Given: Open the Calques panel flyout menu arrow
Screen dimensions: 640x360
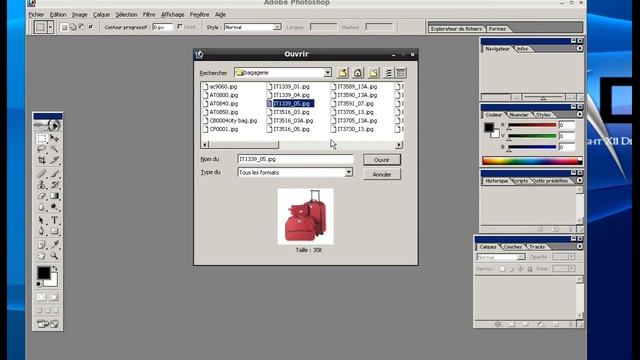Looking at the screenshot, I should 580,247.
